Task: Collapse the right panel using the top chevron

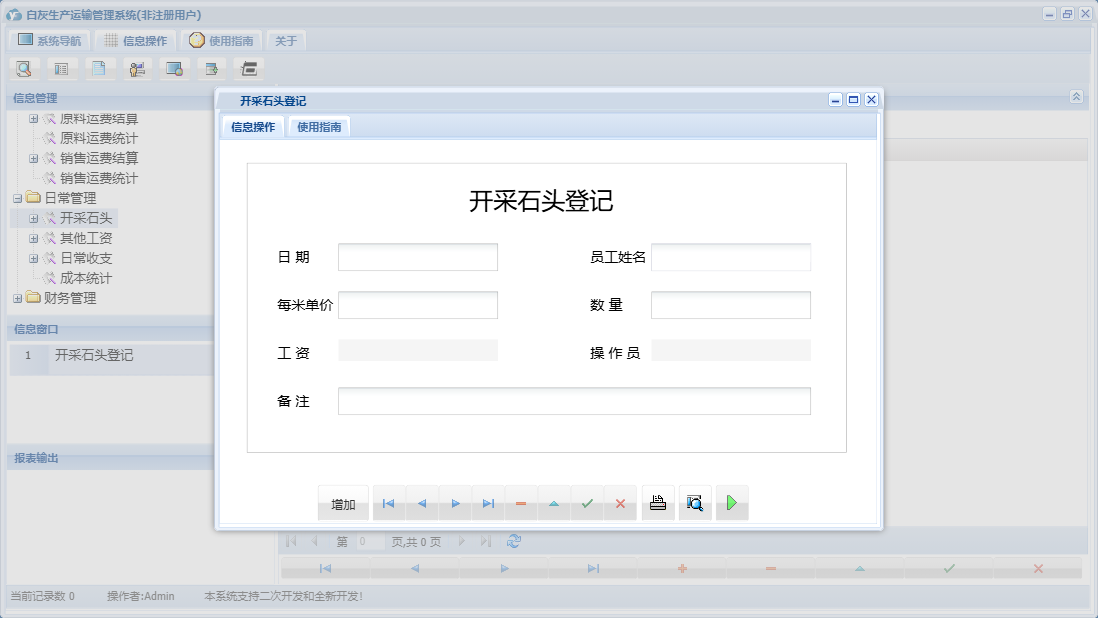Action: click(x=1076, y=97)
